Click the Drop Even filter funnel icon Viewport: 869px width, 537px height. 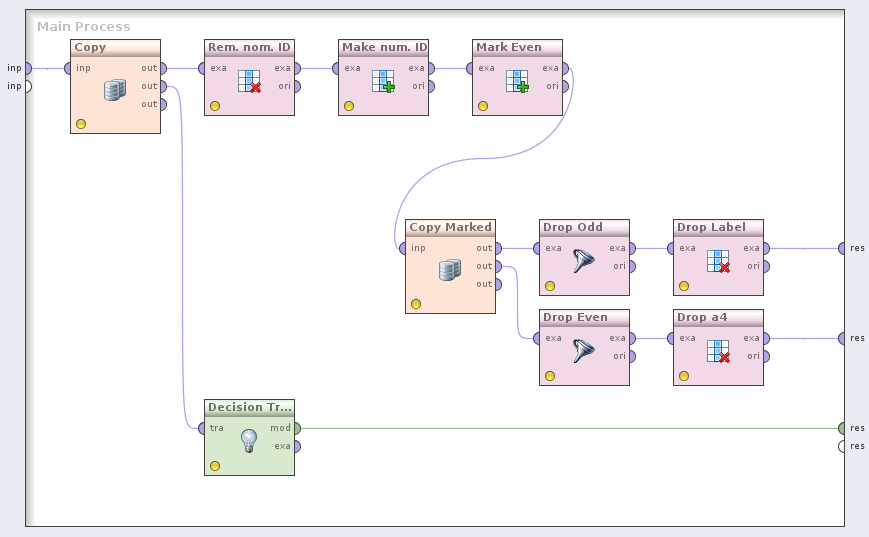584,351
